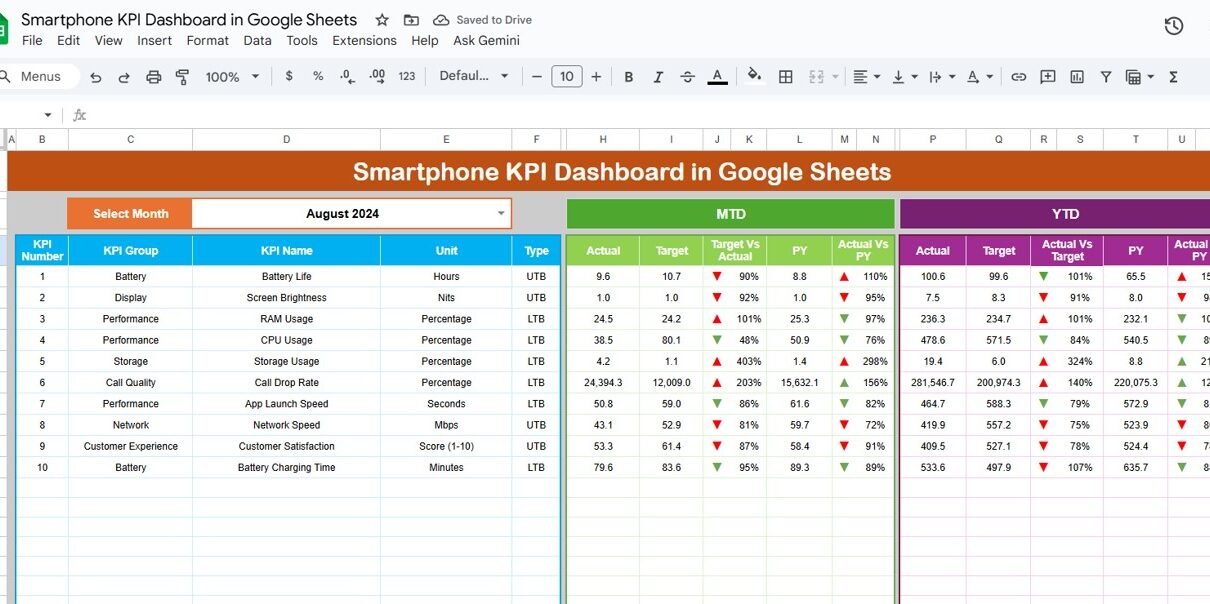This screenshot has height=604, width=1210.
Task: Toggle italic formatting
Action: (x=658, y=77)
